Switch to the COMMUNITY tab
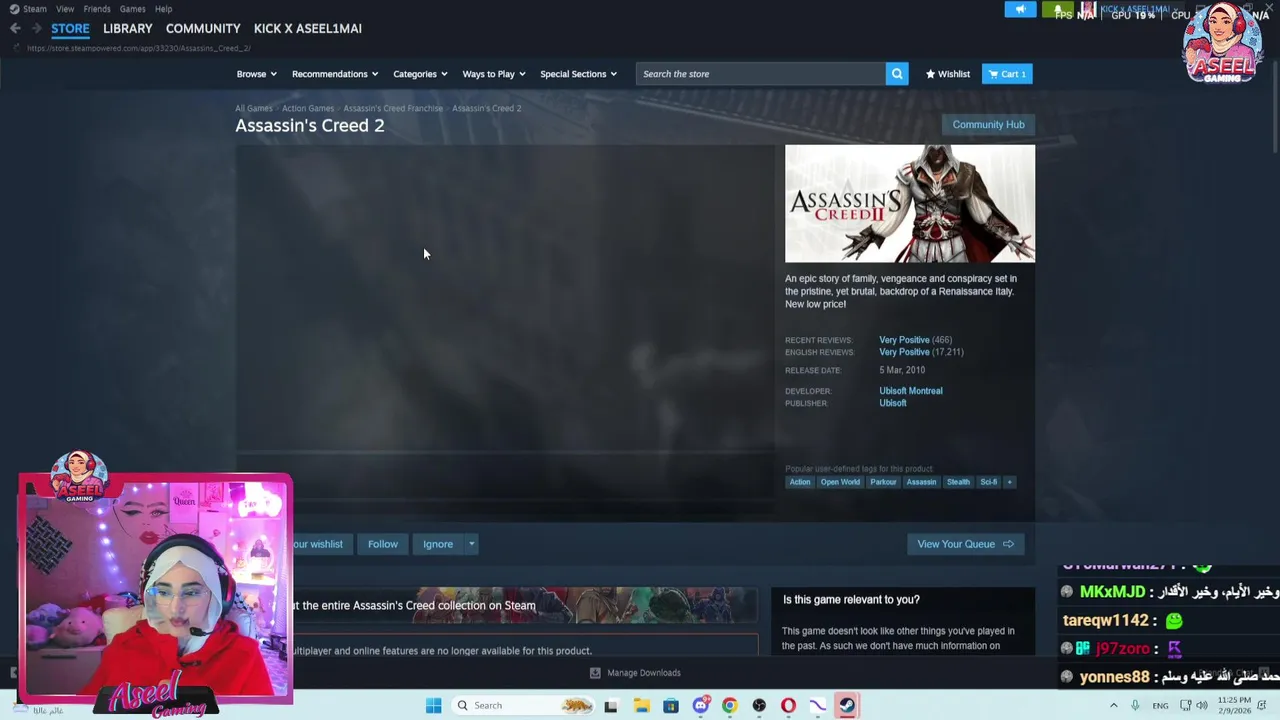 (203, 28)
